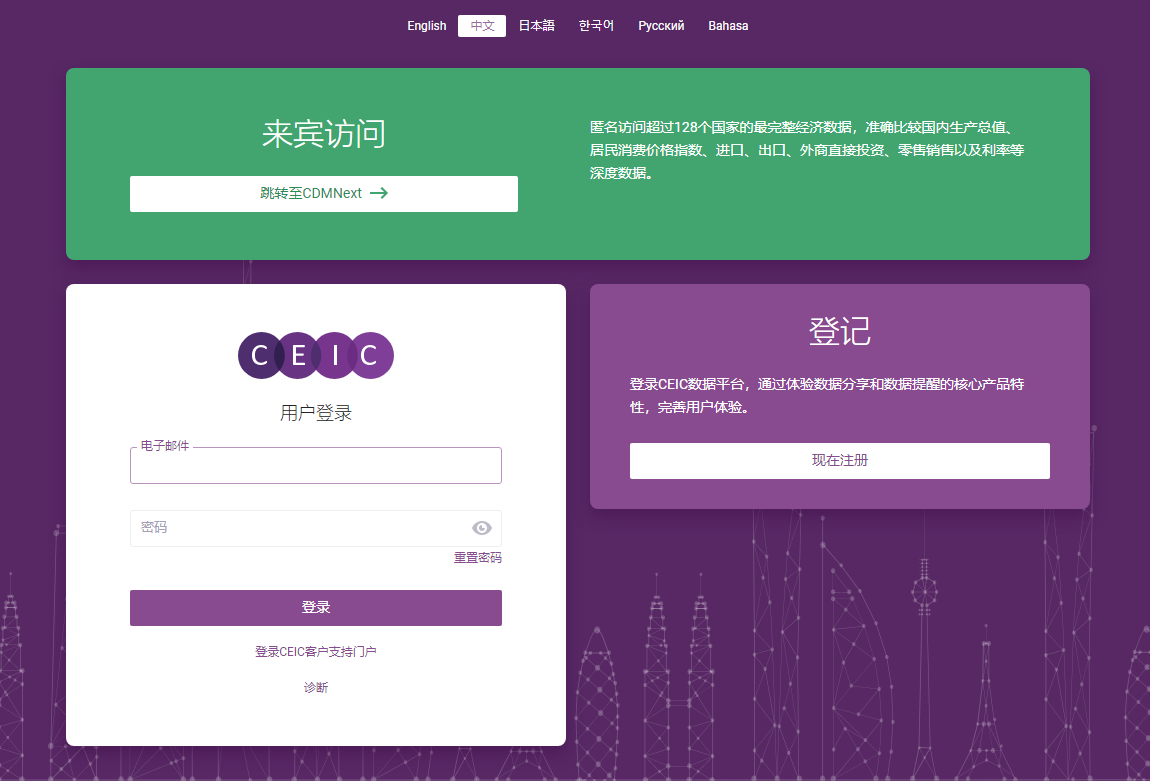Switch language to English
This screenshot has height=781, width=1150.
[x=426, y=26]
